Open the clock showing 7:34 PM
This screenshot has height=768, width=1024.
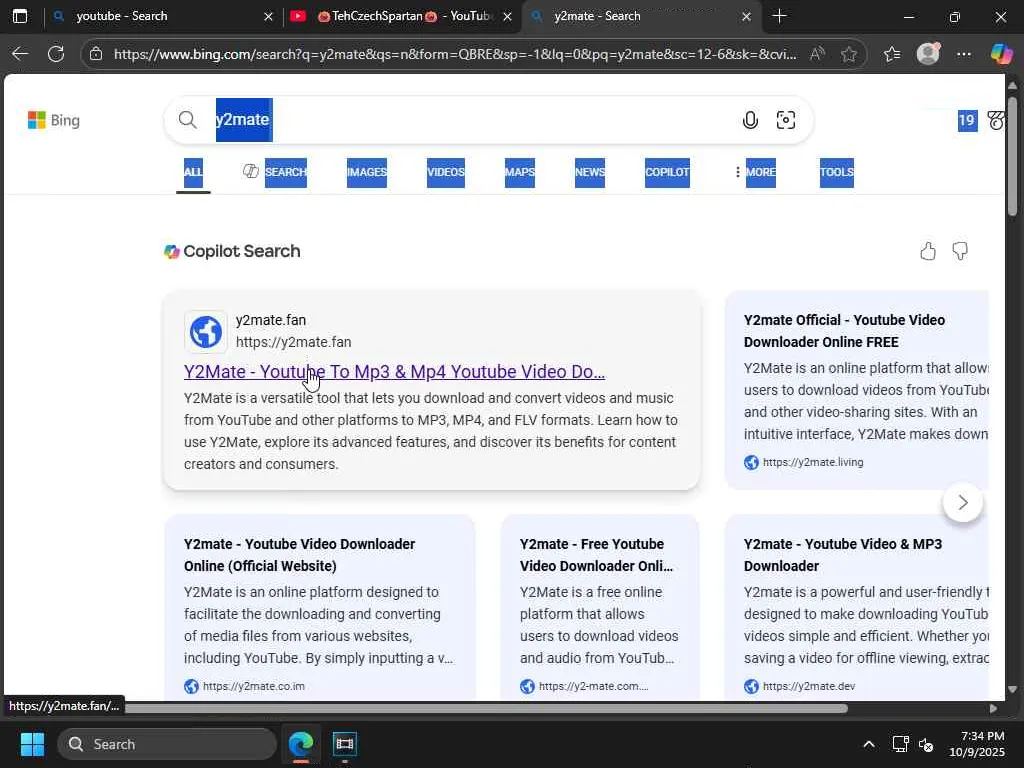point(977,744)
